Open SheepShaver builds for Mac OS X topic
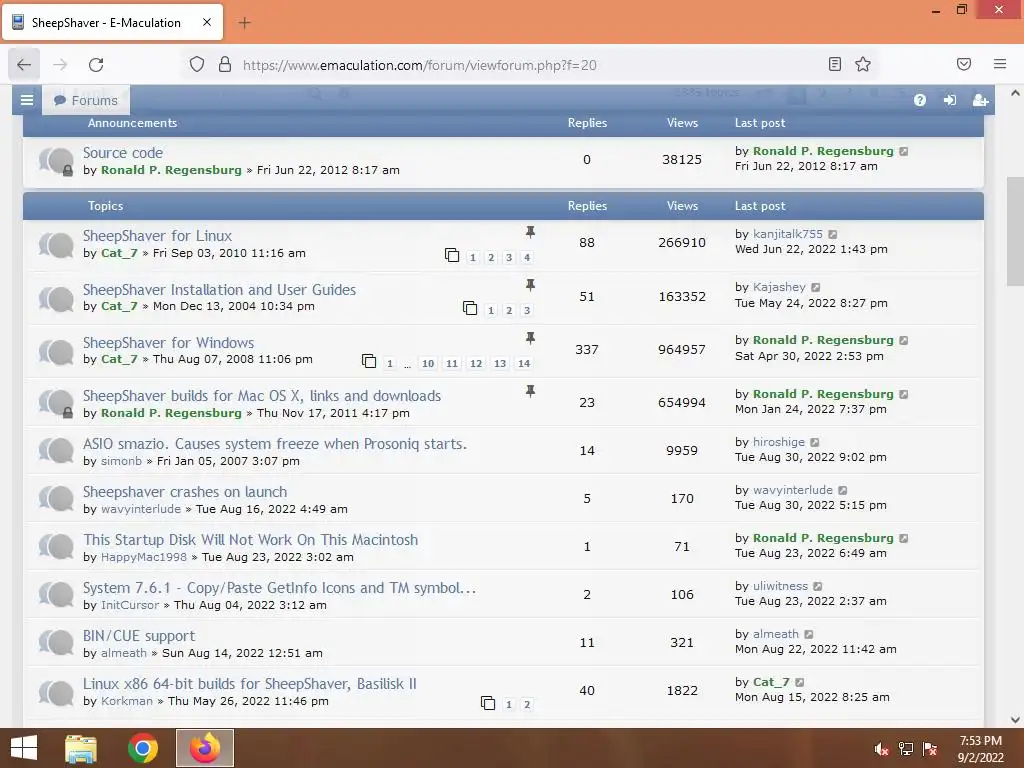Screen dimensions: 1024x768 click(x=262, y=396)
